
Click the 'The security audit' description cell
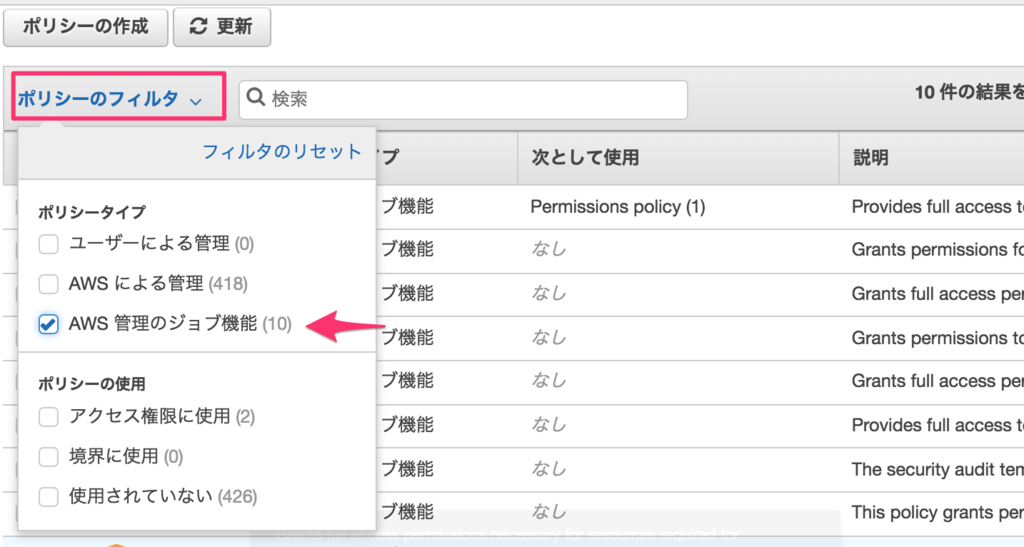(937, 469)
